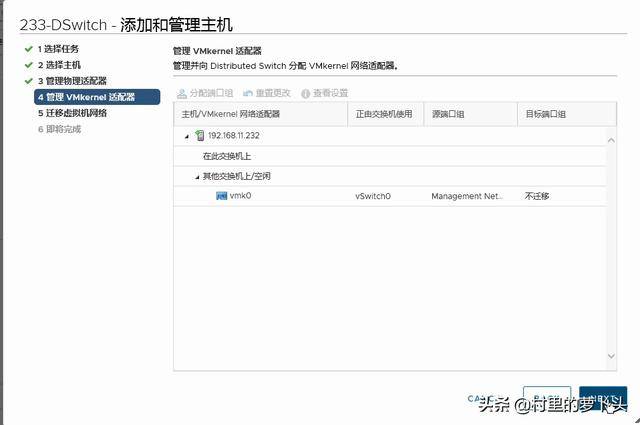The height and width of the screenshot is (425, 640).
Task: Click the checkmark next to step 2
Action: coord(28,64)
